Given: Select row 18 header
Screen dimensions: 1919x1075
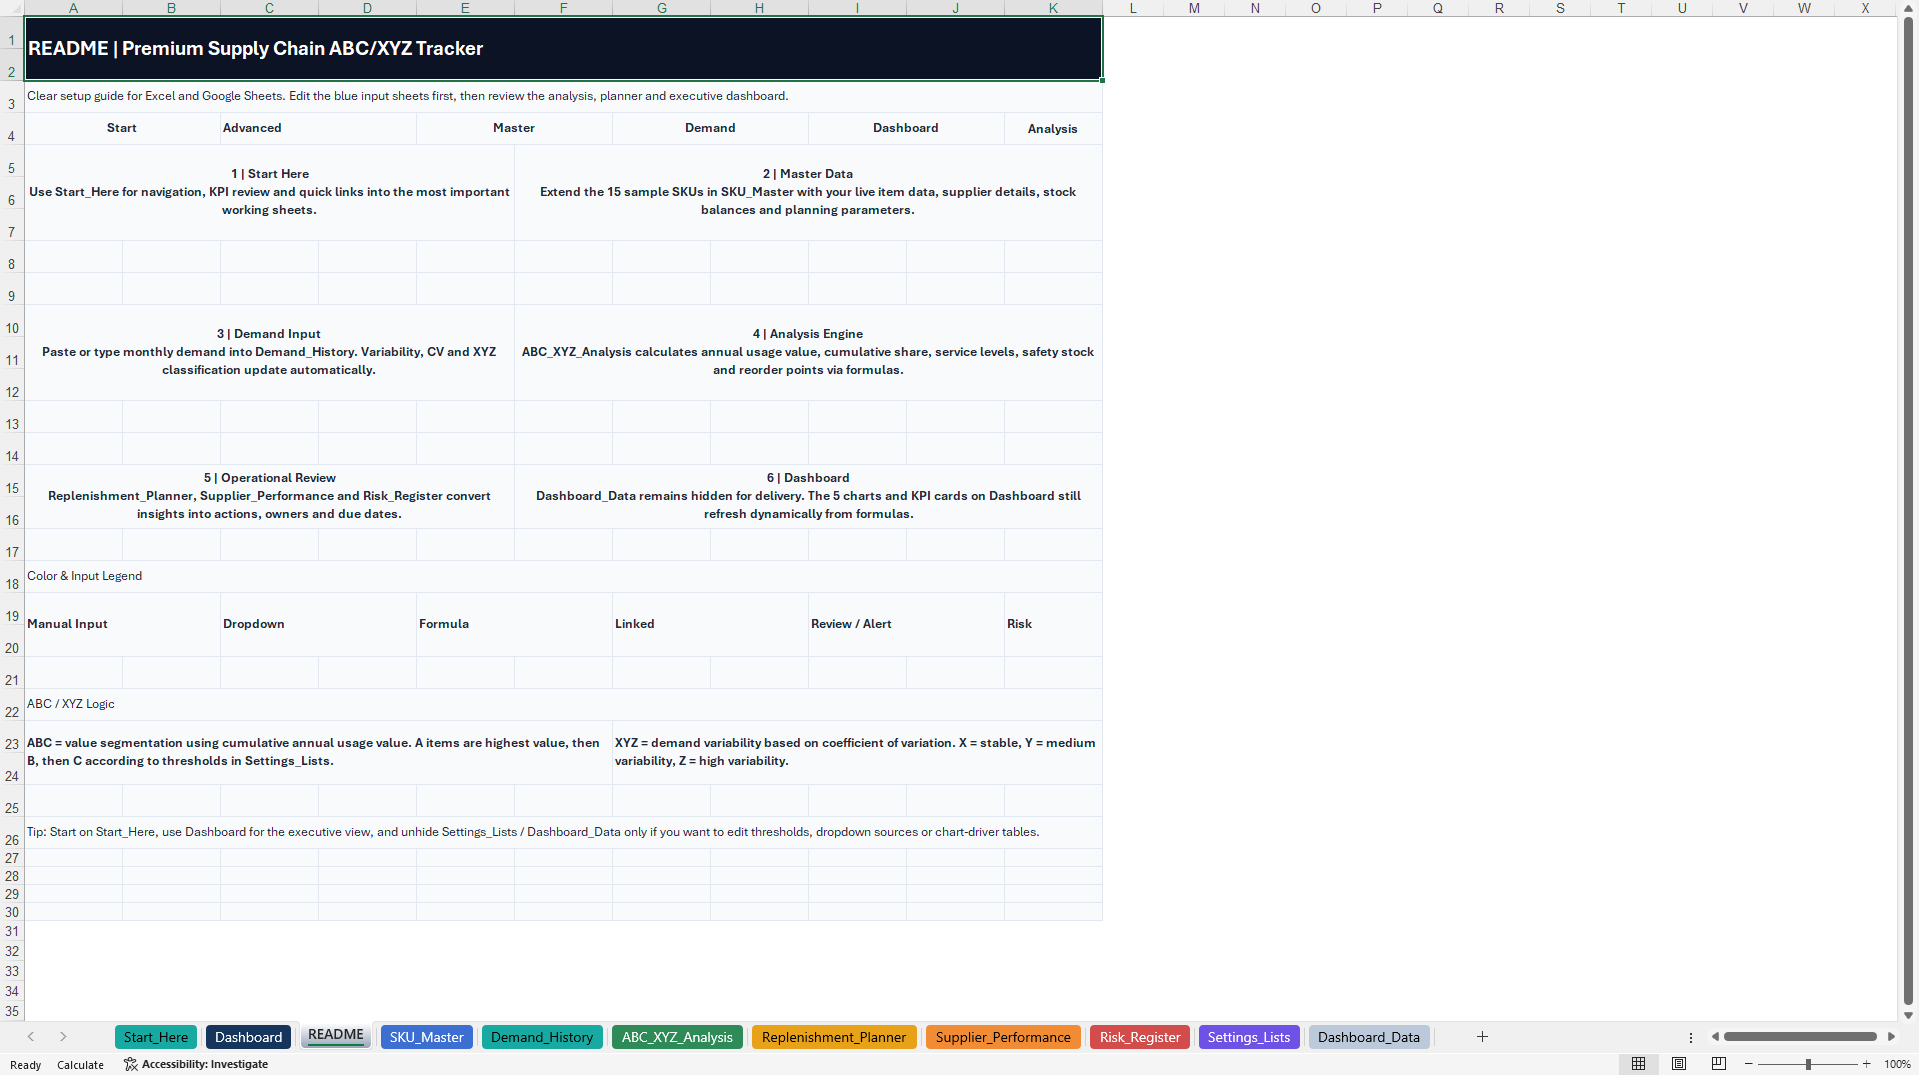Looking at the screenshot, I should pos(12,576).
